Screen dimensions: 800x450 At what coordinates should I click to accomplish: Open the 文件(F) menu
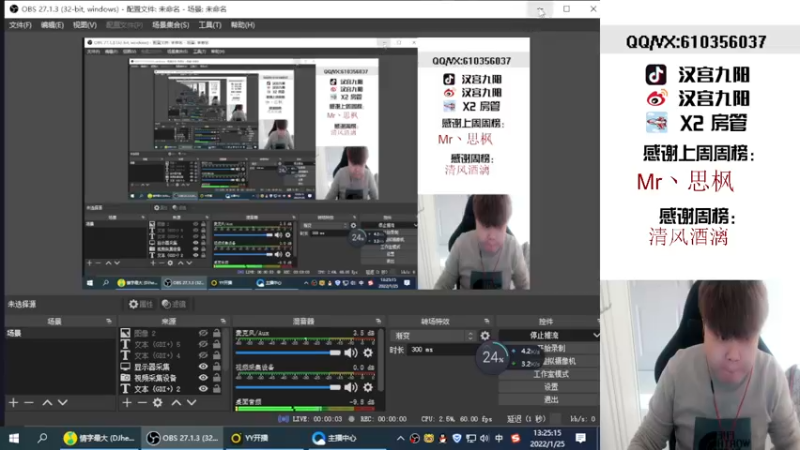(x=20, y=24)
